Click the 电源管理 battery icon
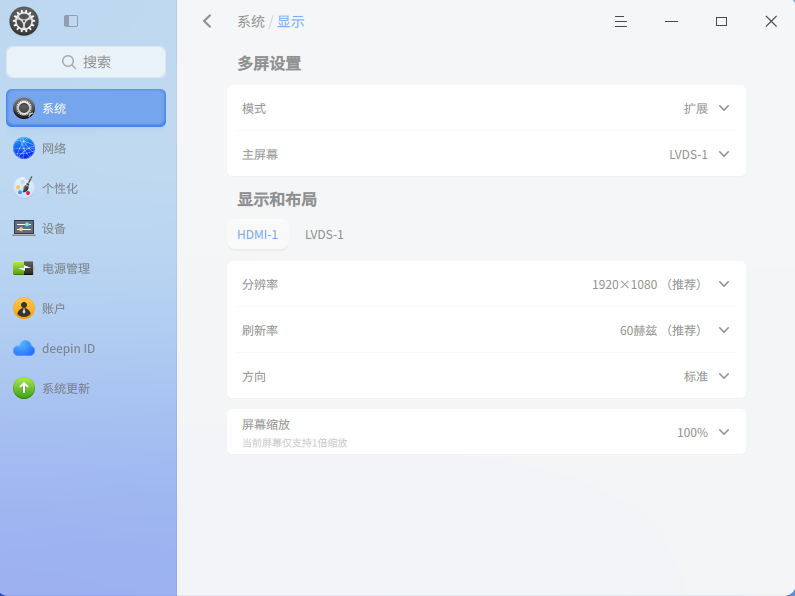The image size is (795, 596). (x=23, y=268)
